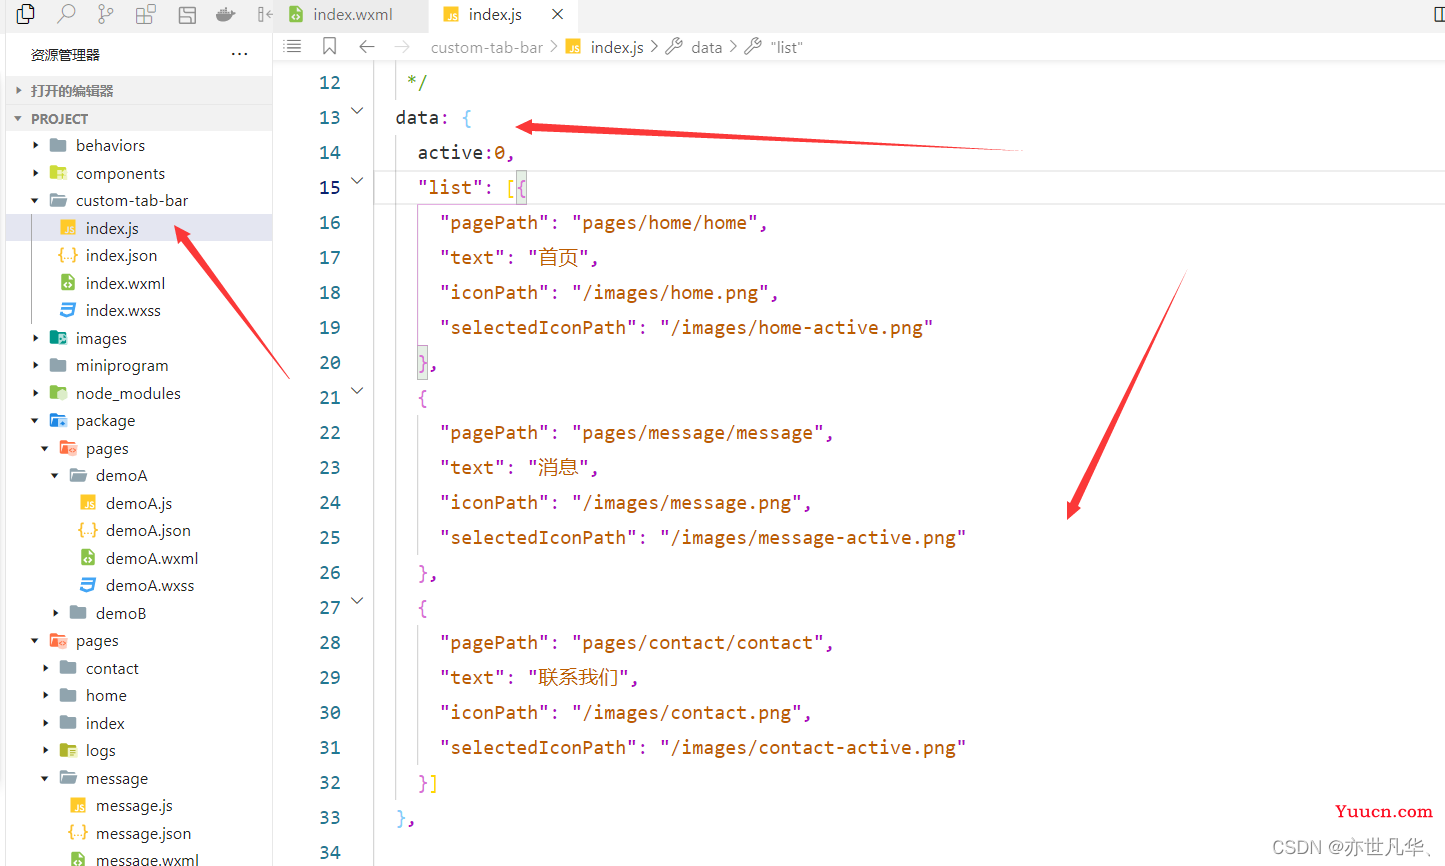
Task: Close the index.js tab
Action: [558, 14]
